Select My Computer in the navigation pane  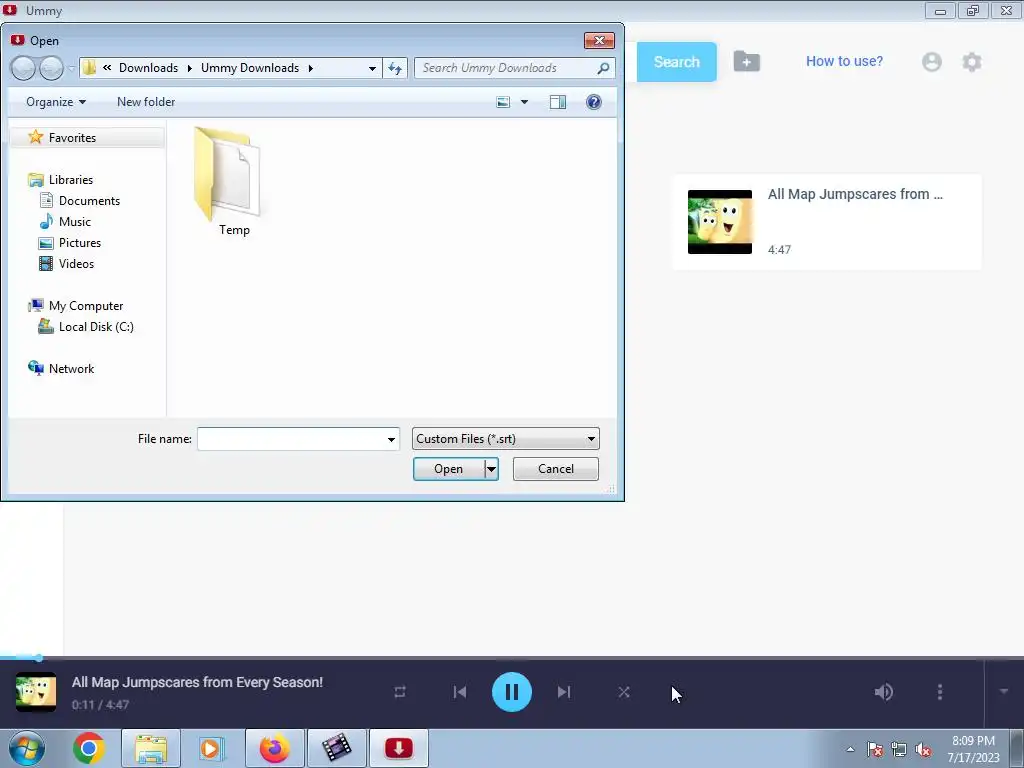86,306
